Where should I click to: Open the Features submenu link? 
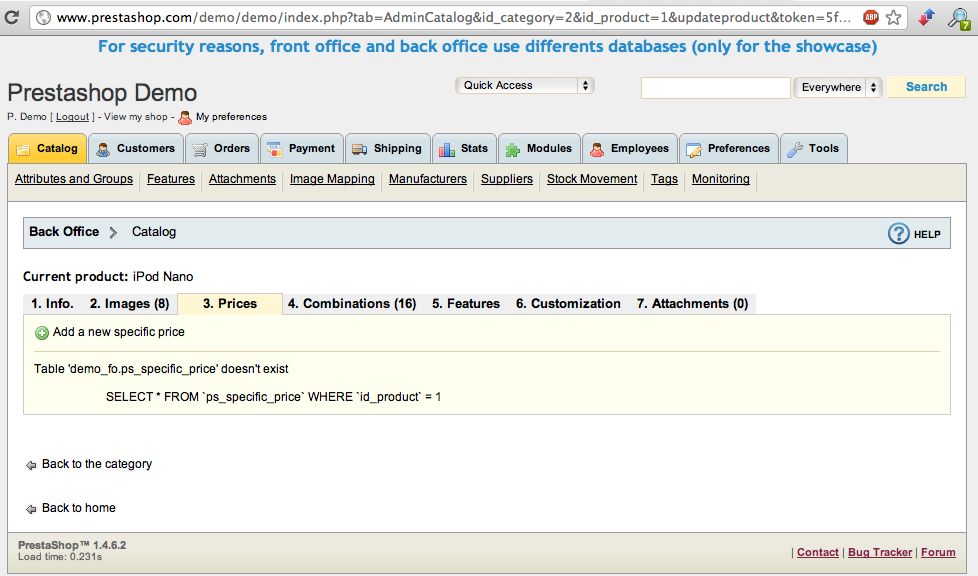point(171,179)
